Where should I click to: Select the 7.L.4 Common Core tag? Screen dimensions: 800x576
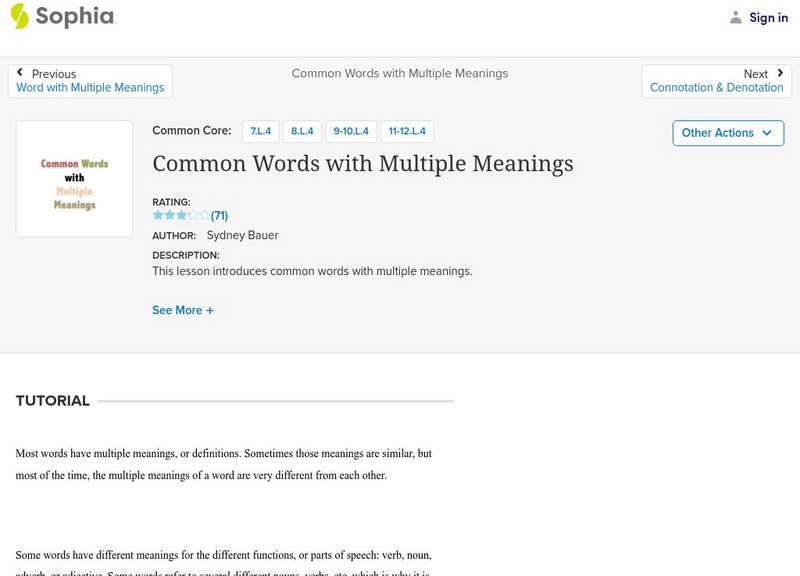261,131
